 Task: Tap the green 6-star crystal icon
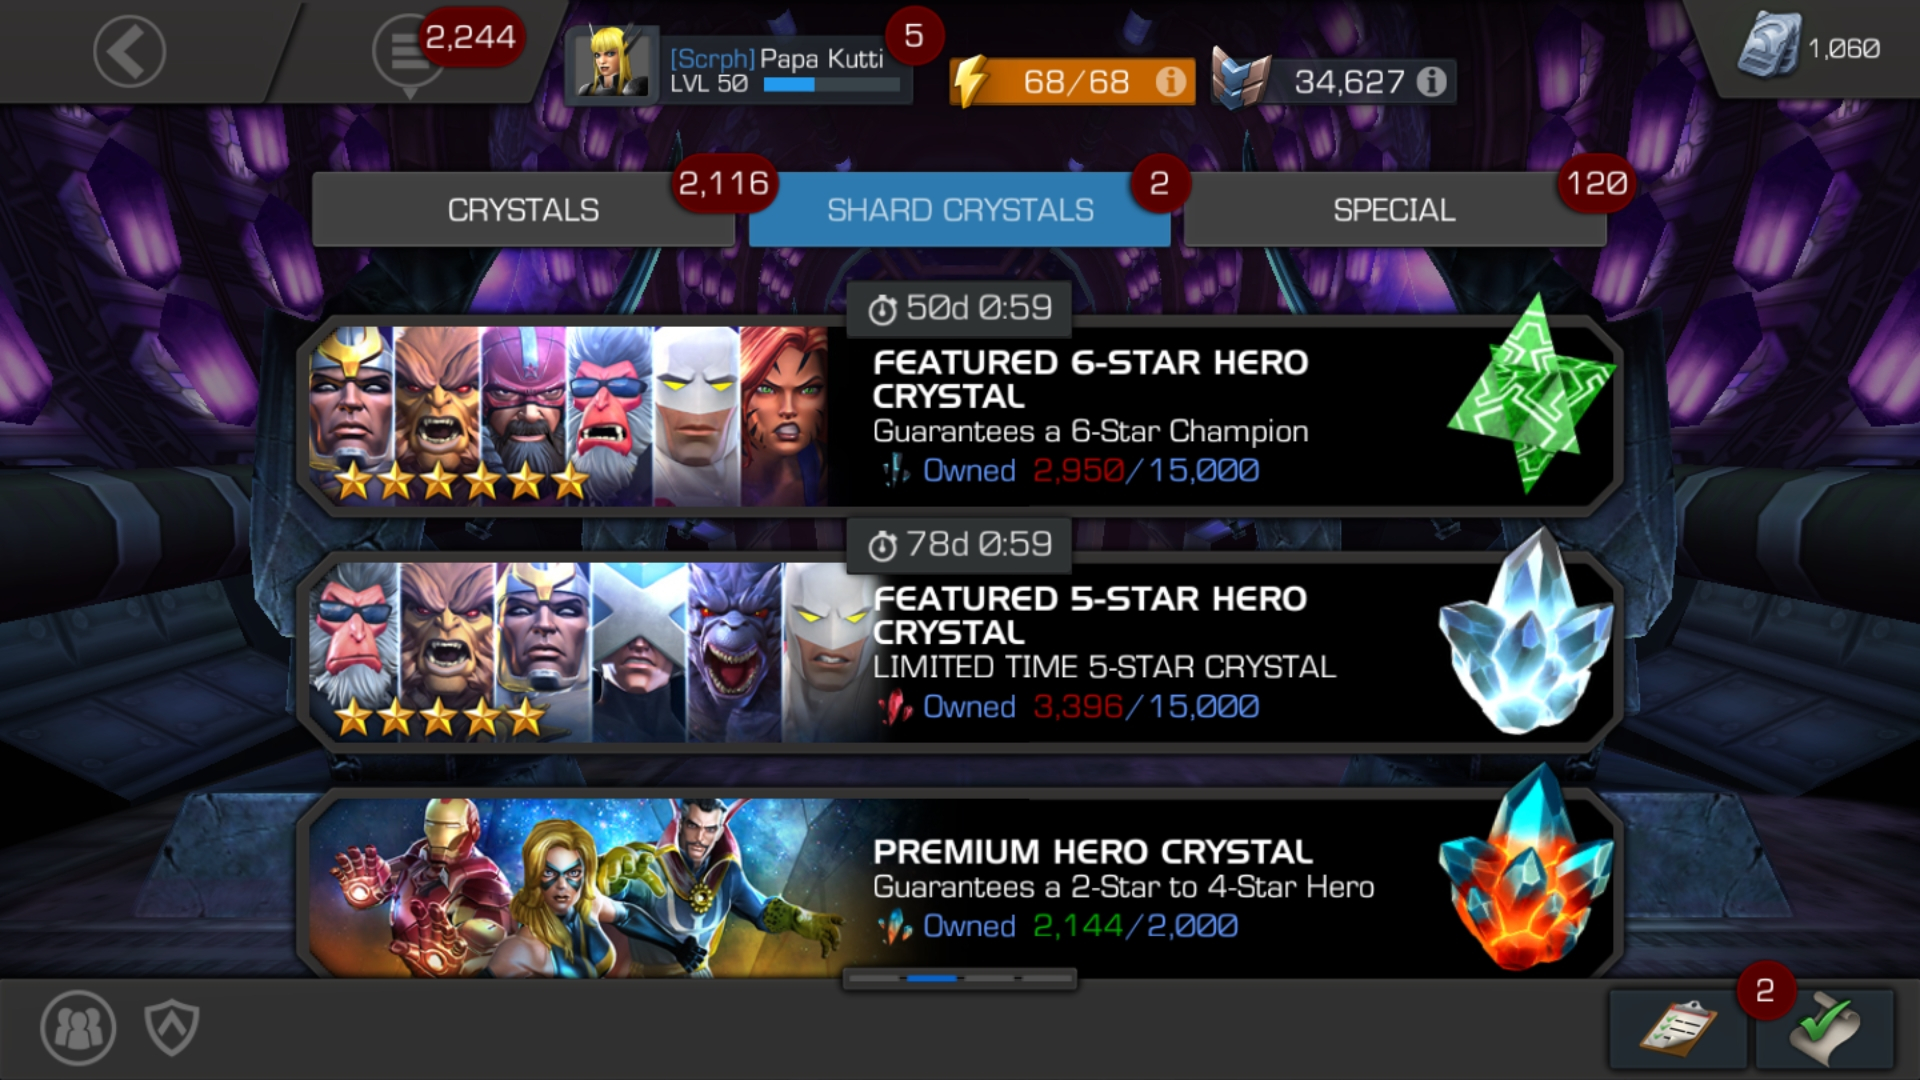[1530, 395]
